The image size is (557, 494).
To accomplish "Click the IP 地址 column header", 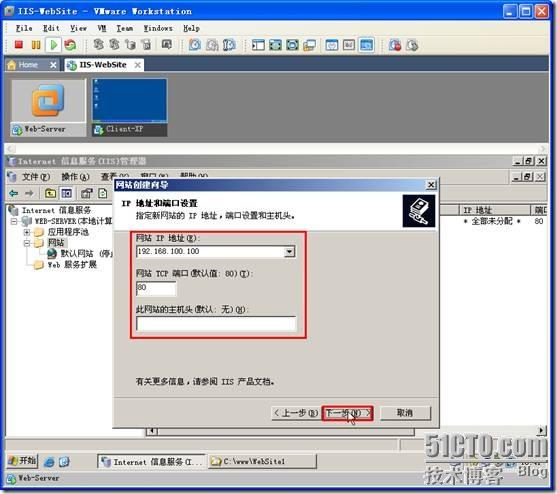I will pos(494,210).
